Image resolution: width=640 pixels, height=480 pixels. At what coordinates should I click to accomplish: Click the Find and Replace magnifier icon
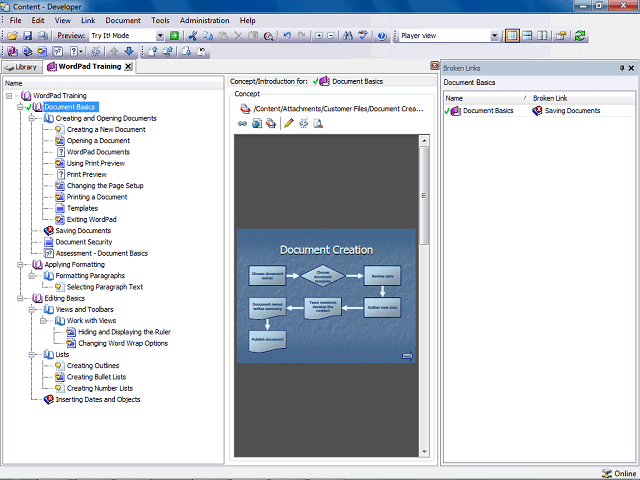coord(268,36)
